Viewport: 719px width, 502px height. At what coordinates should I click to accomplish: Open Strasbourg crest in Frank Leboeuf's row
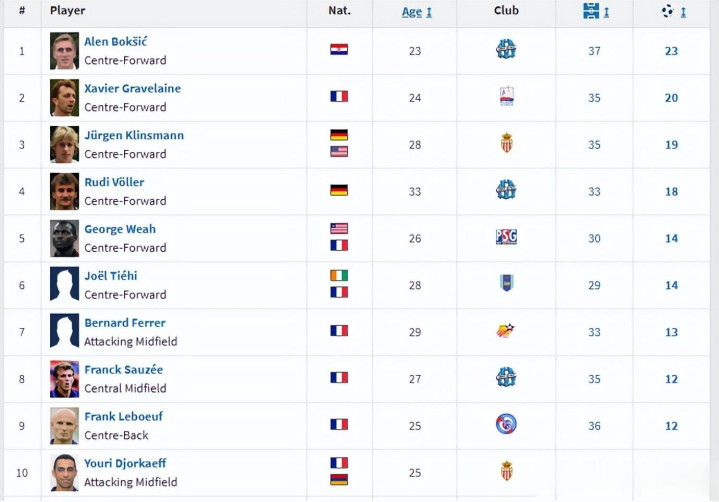(506, 424)
